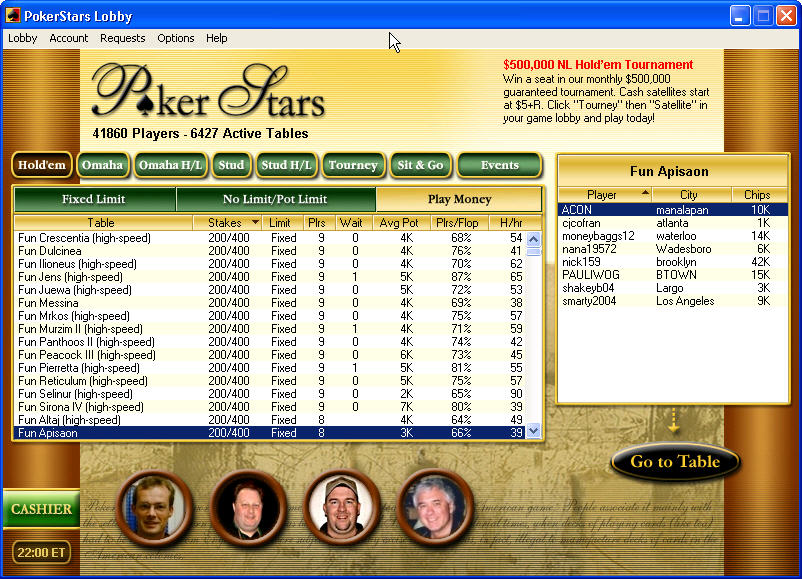Open the Options menu
Viewport: 802px width, 579px height.
176,38
